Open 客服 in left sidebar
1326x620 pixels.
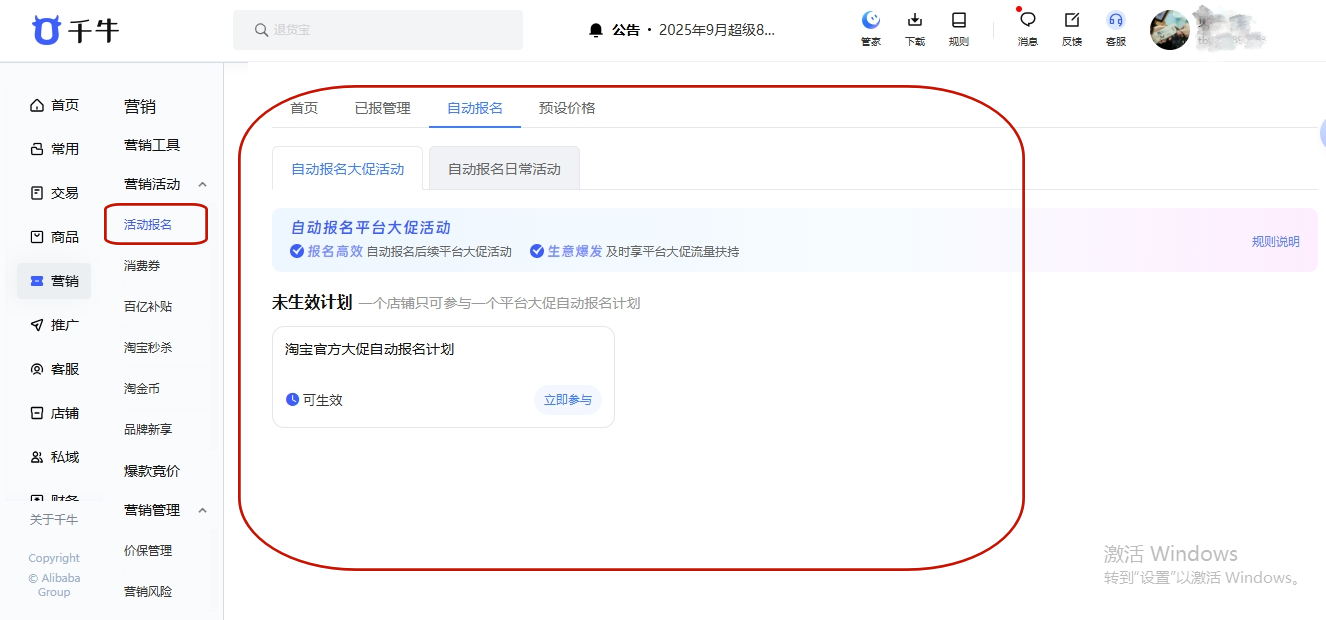coord(54,369)
